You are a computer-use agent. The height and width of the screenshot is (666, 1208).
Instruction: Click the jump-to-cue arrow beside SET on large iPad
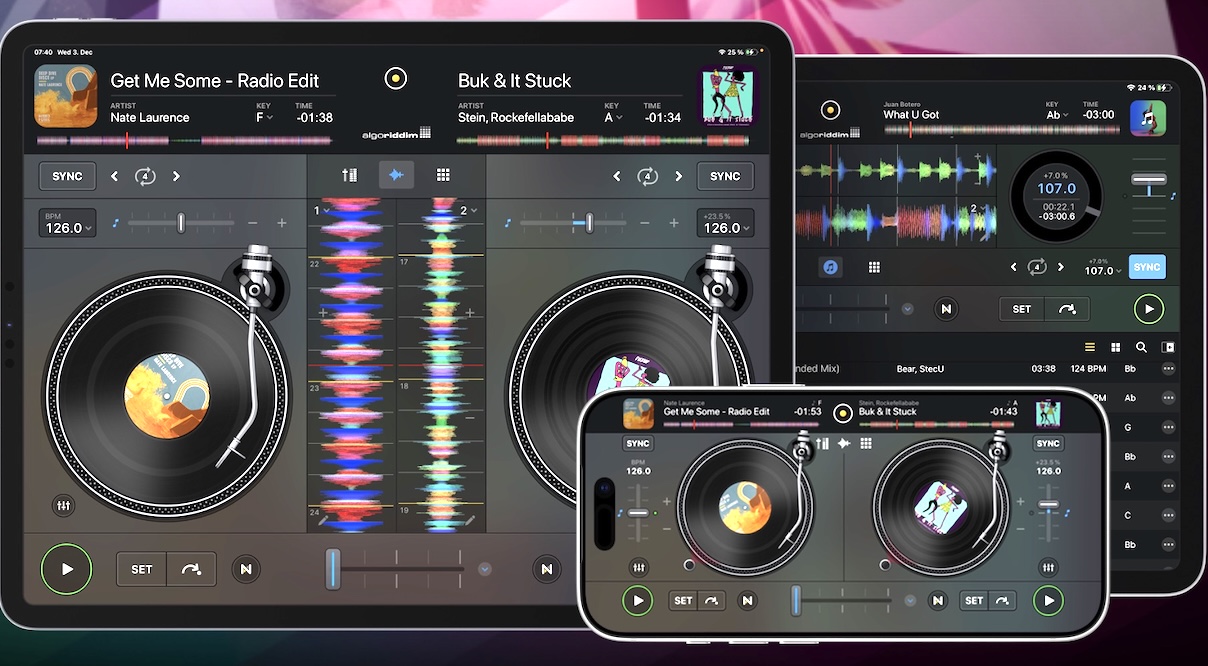coord(191,569)
